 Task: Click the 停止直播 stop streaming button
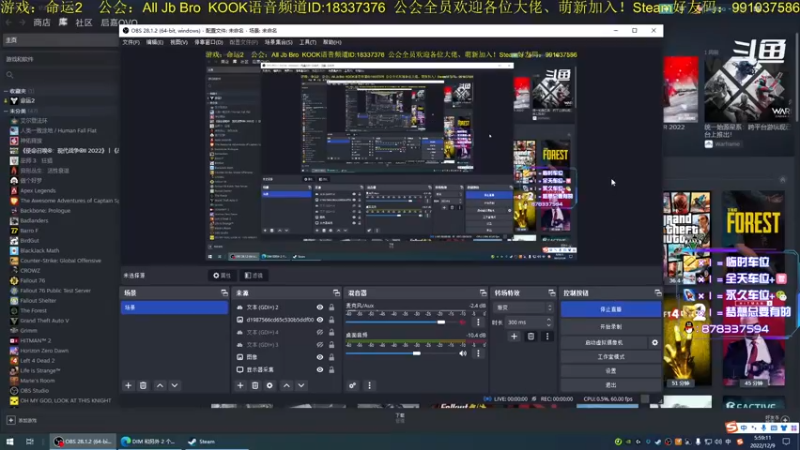[x=611, y=309]
